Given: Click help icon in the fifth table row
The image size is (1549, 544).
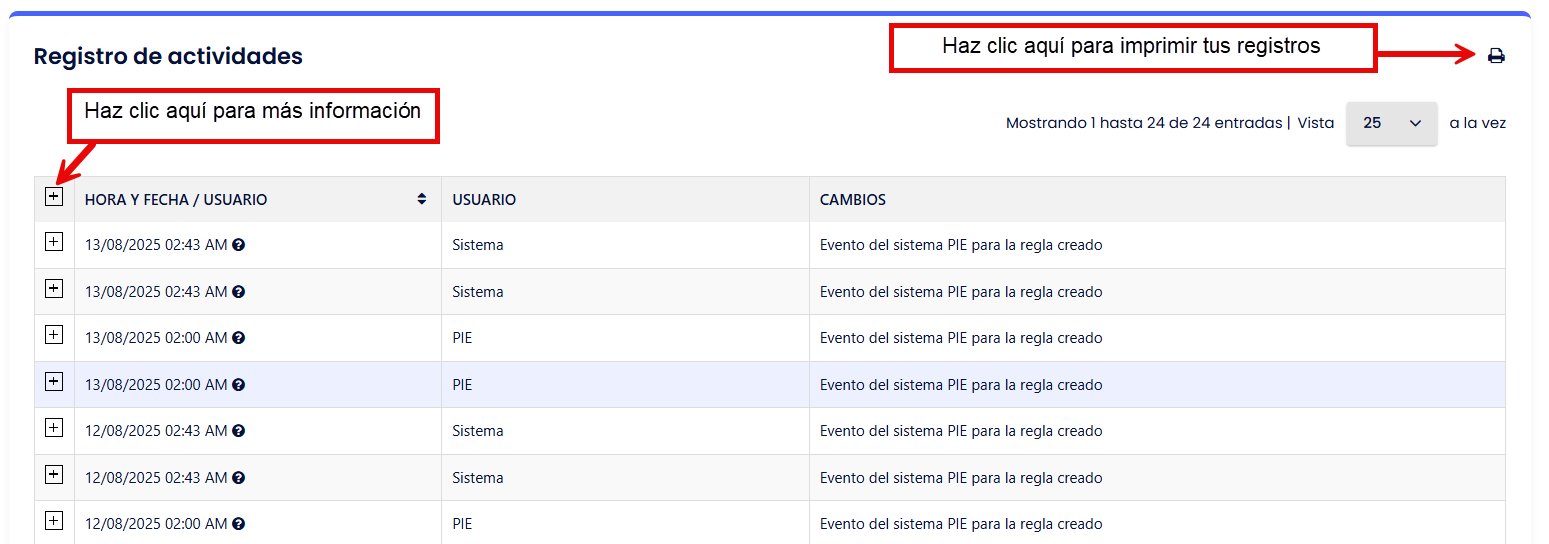Looking at the screenshot, I should pos(239,431).
